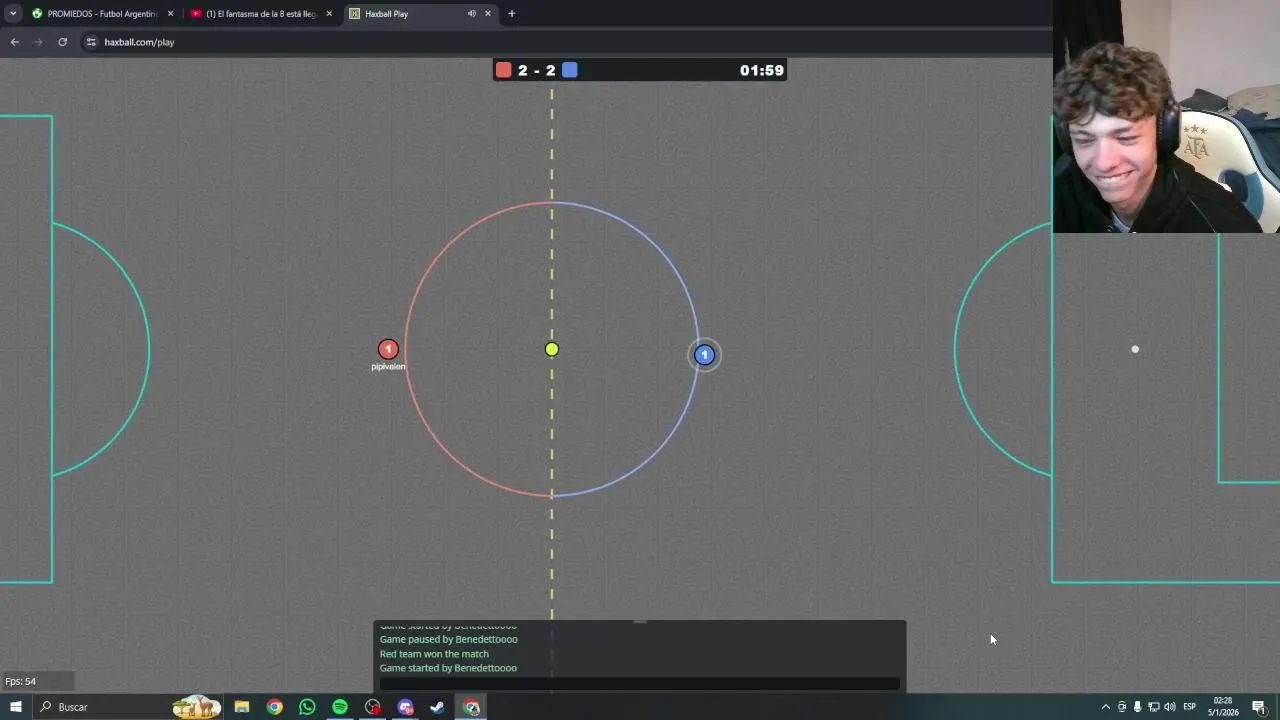Focus the chat input field
The height and width of the screenshot is (720, 1280).
pyautogui.click(x=640, y=684)
